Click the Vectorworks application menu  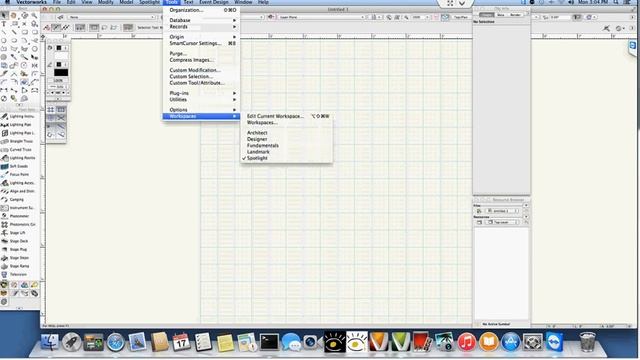[31, 2]
